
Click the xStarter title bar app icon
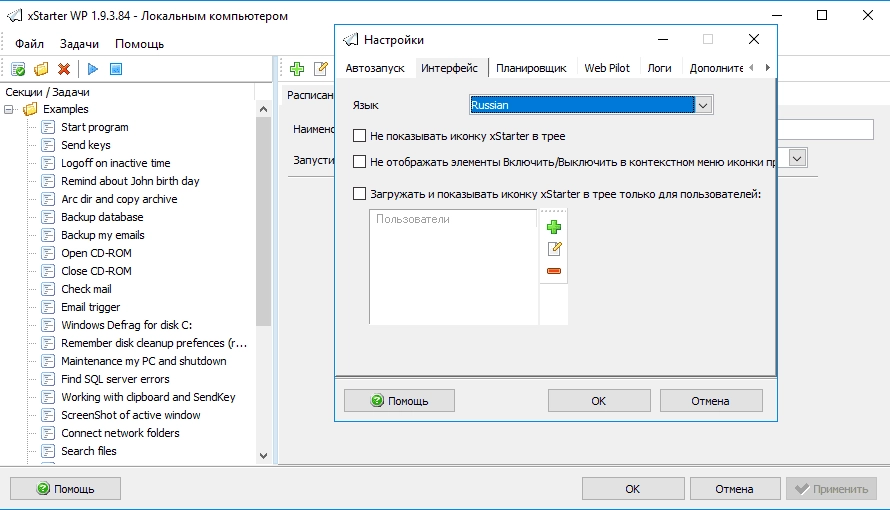pyautogui.click(x=14, y=16)
